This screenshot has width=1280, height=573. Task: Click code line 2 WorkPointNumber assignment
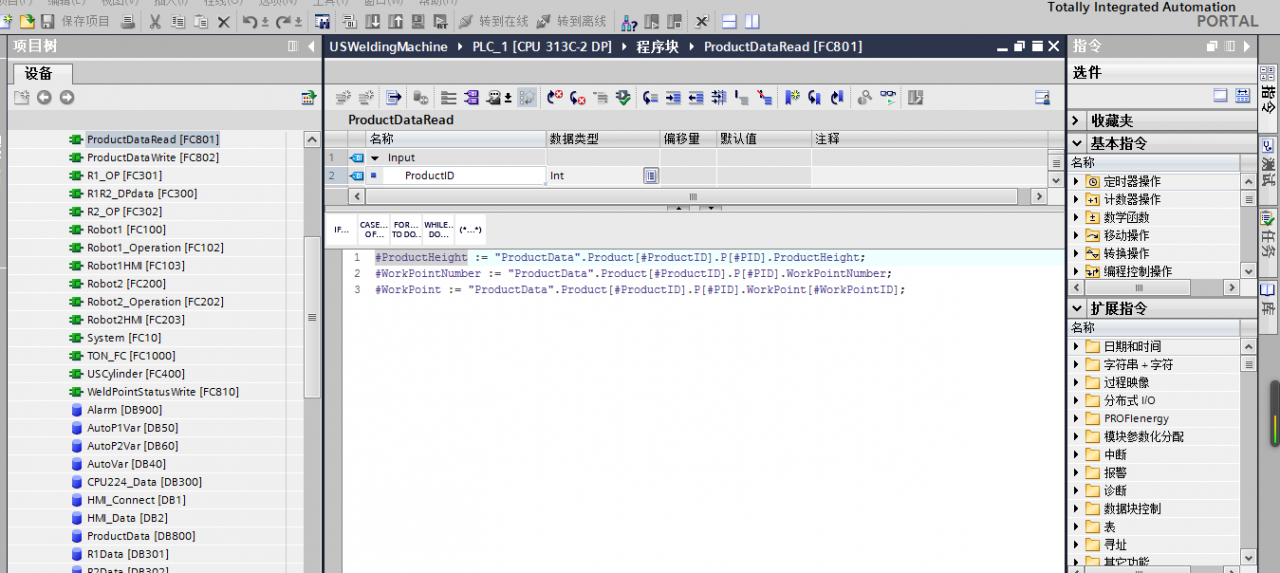633,273
